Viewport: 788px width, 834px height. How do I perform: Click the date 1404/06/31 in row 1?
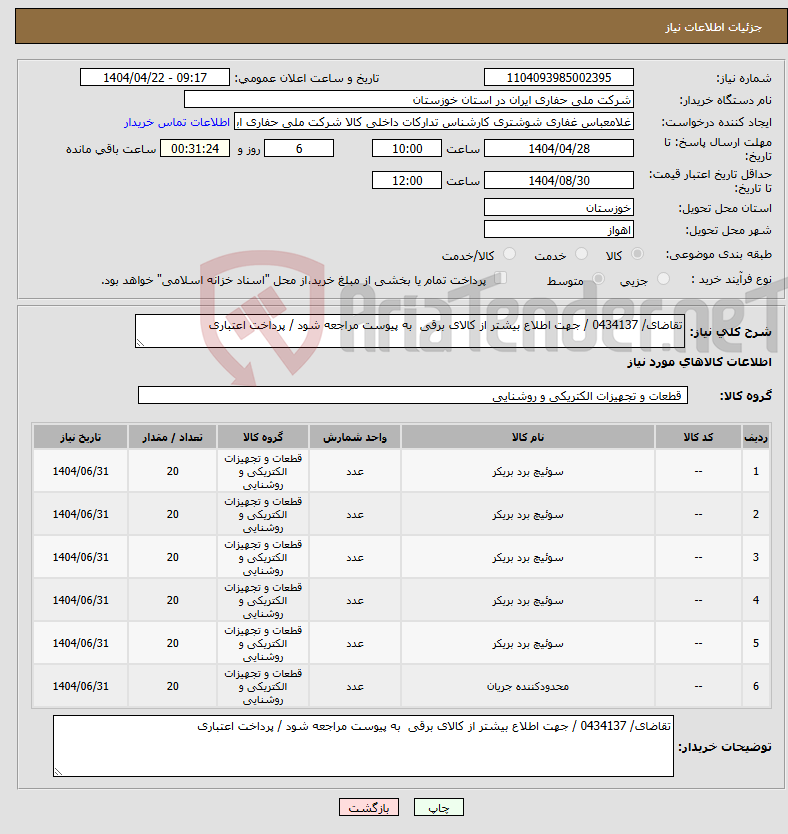80,471
